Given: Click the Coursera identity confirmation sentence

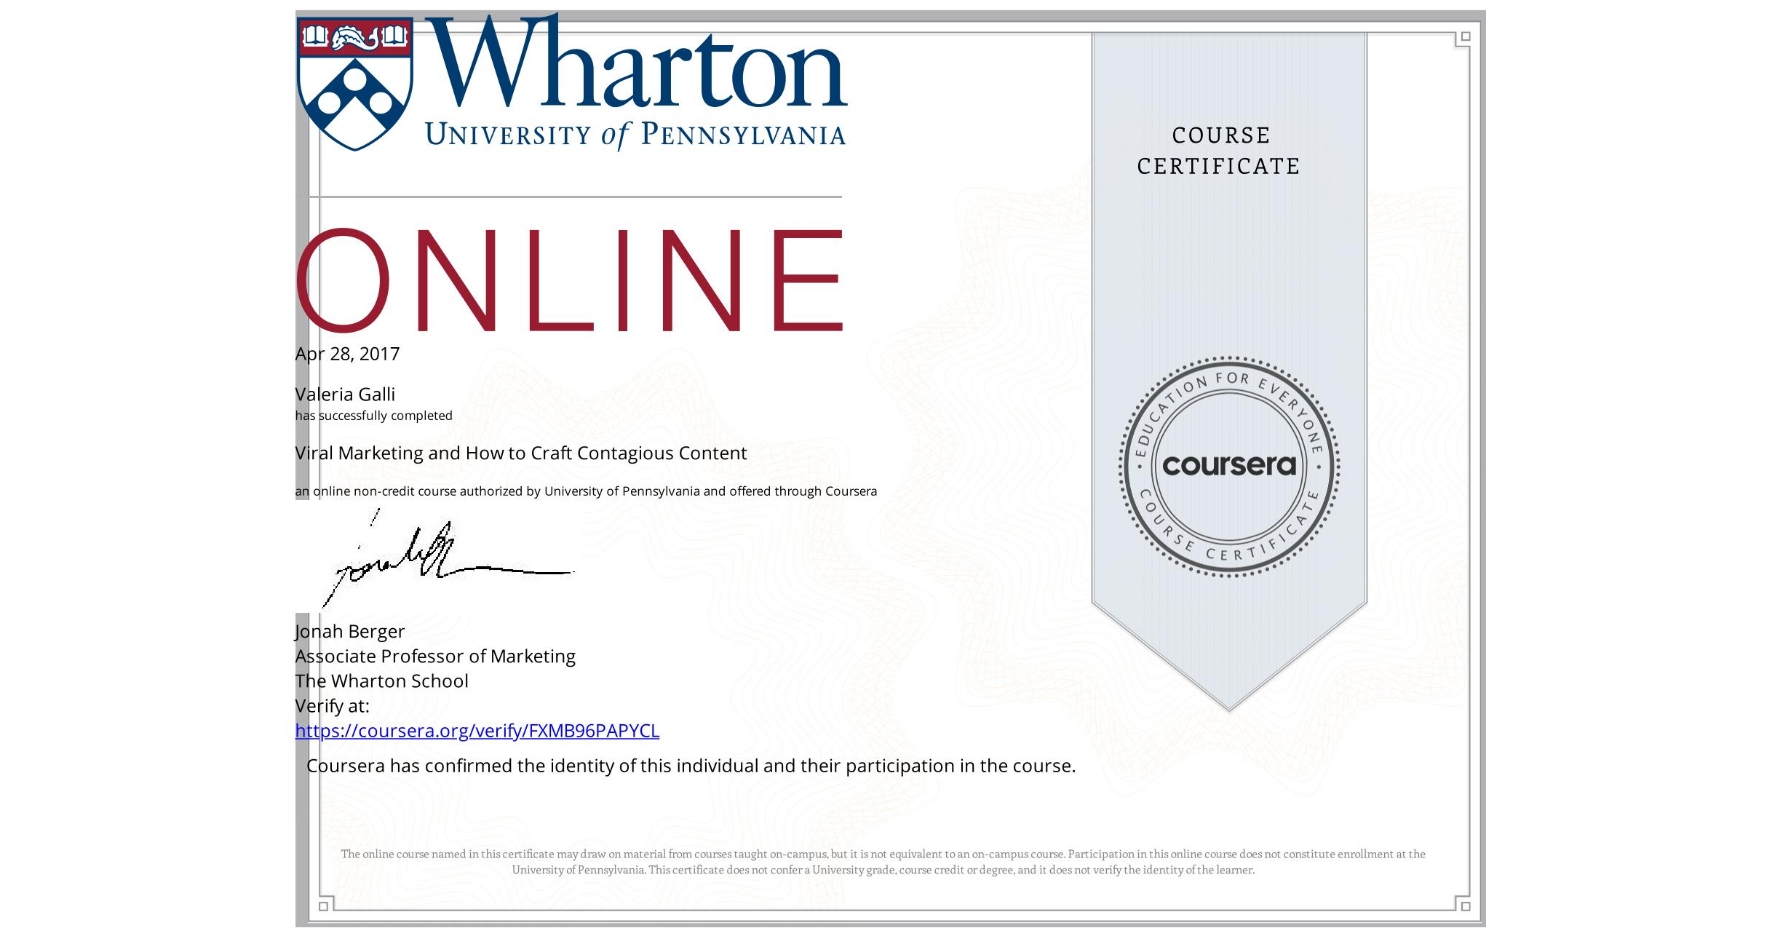Looking at the screenshot, I should click(x=691, y=766).
